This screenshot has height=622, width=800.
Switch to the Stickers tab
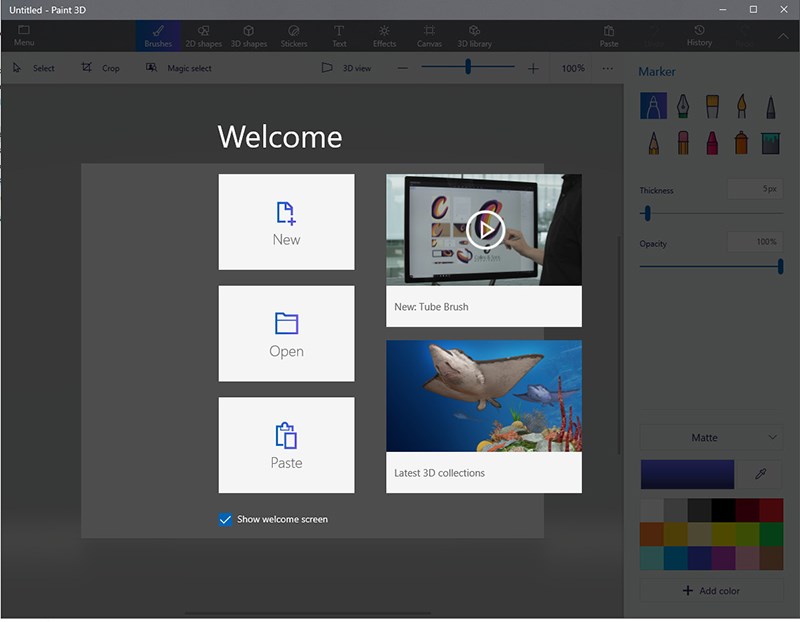293,35
